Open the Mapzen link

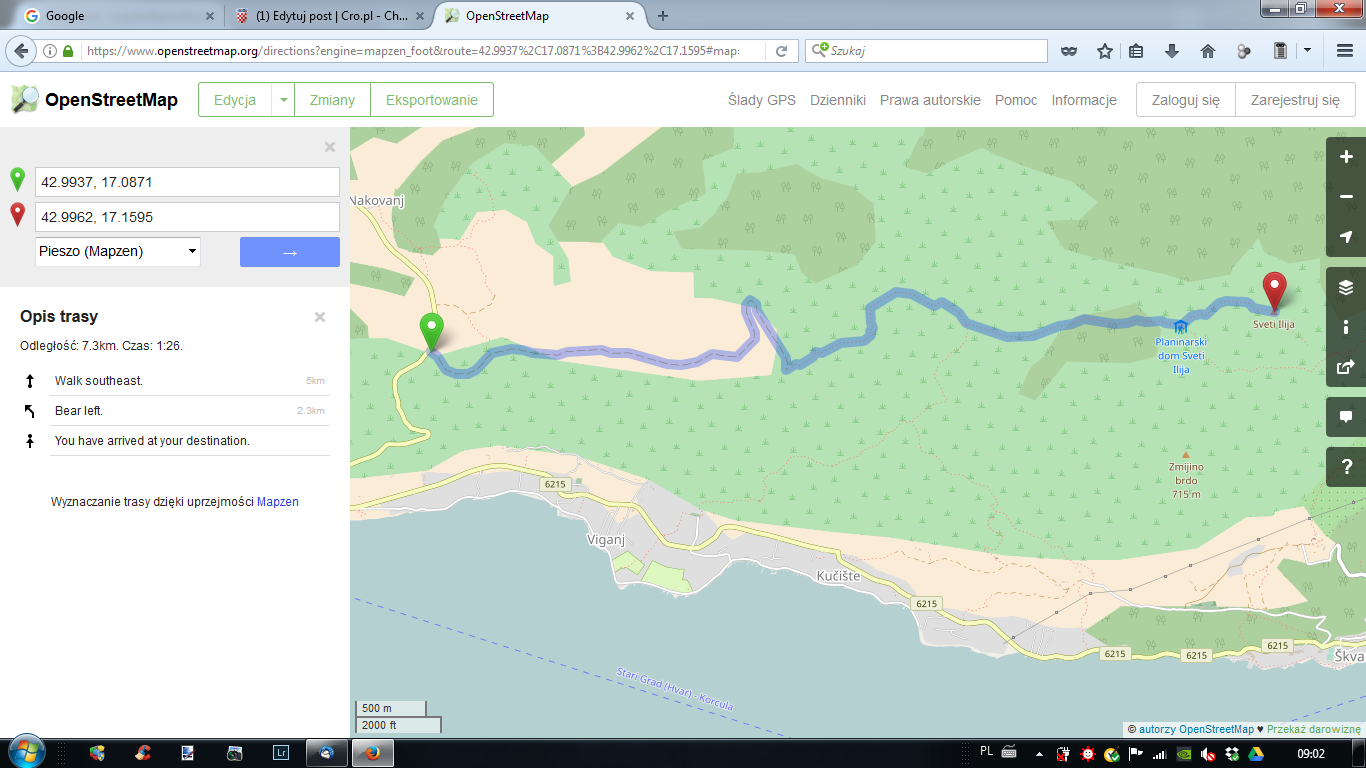pyautogui.click(x=277, y=502)
